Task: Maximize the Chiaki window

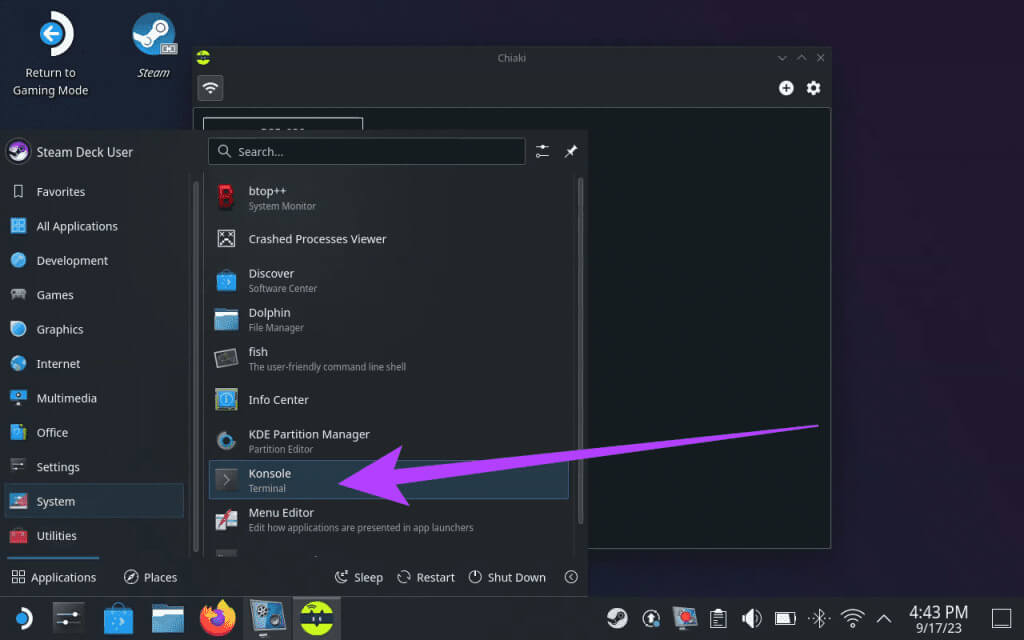Action: pos(801,58)
